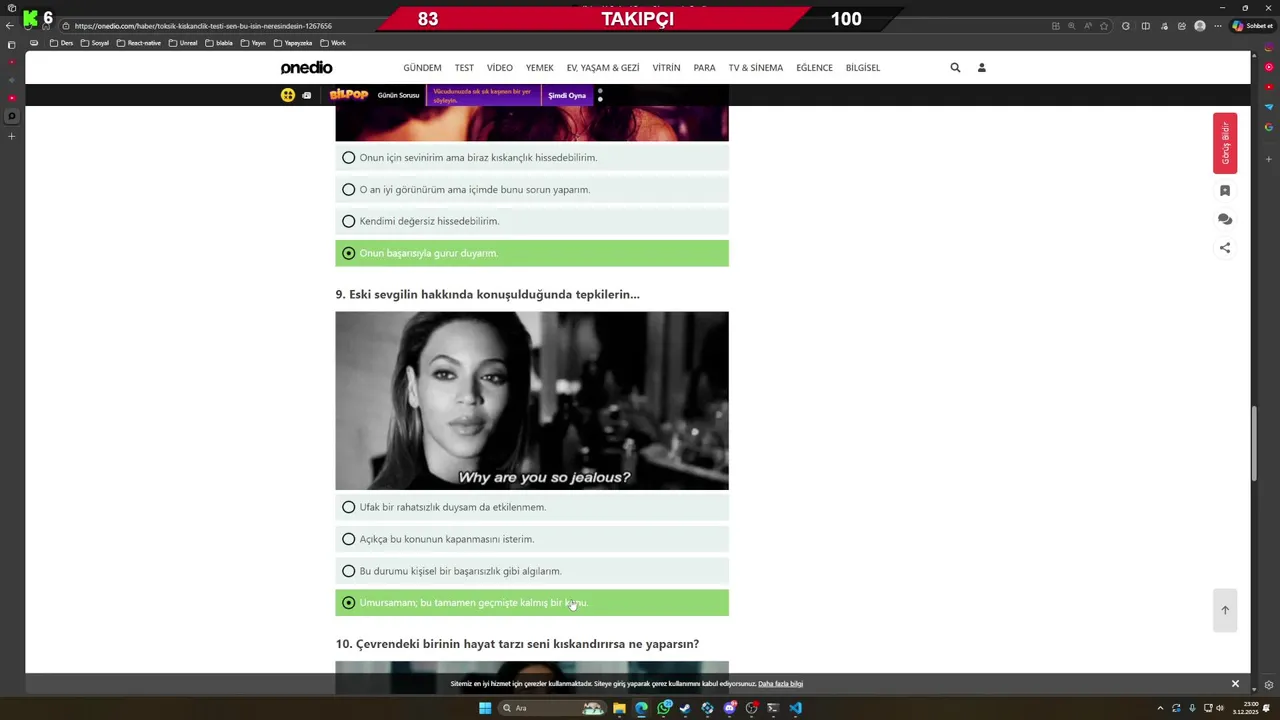The width and height of the screenshot is (1280, 720).
Task: Open WhatsApp from taskbar
Action: (x=664, y=708)
